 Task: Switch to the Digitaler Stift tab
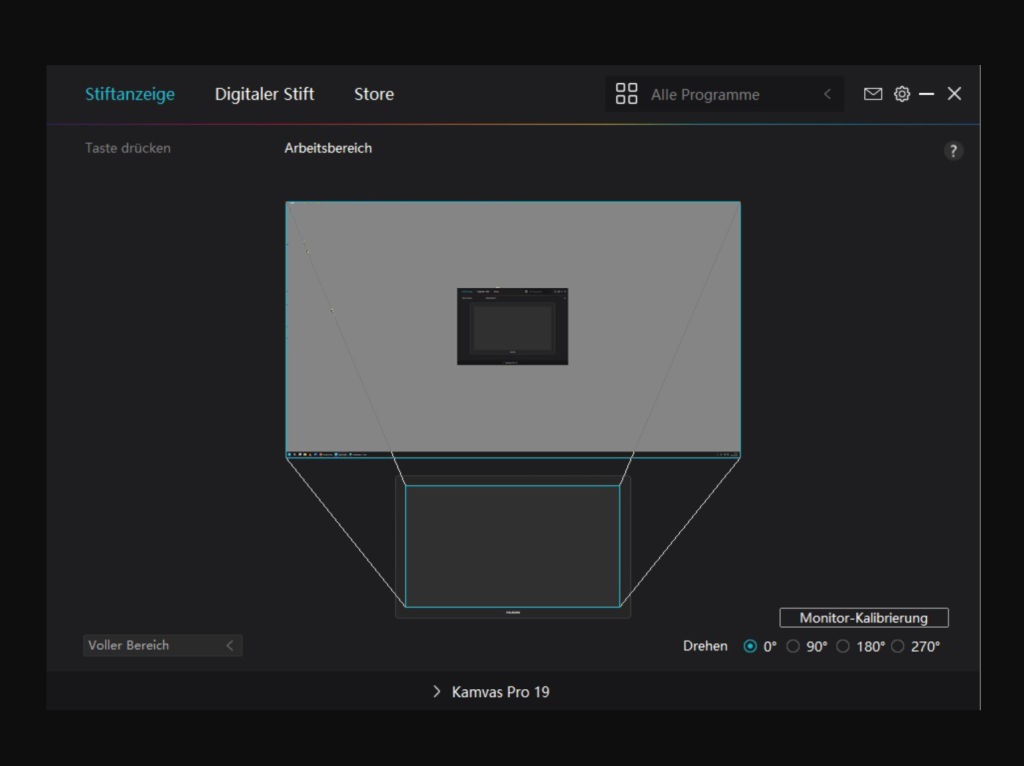click(264, 94)
